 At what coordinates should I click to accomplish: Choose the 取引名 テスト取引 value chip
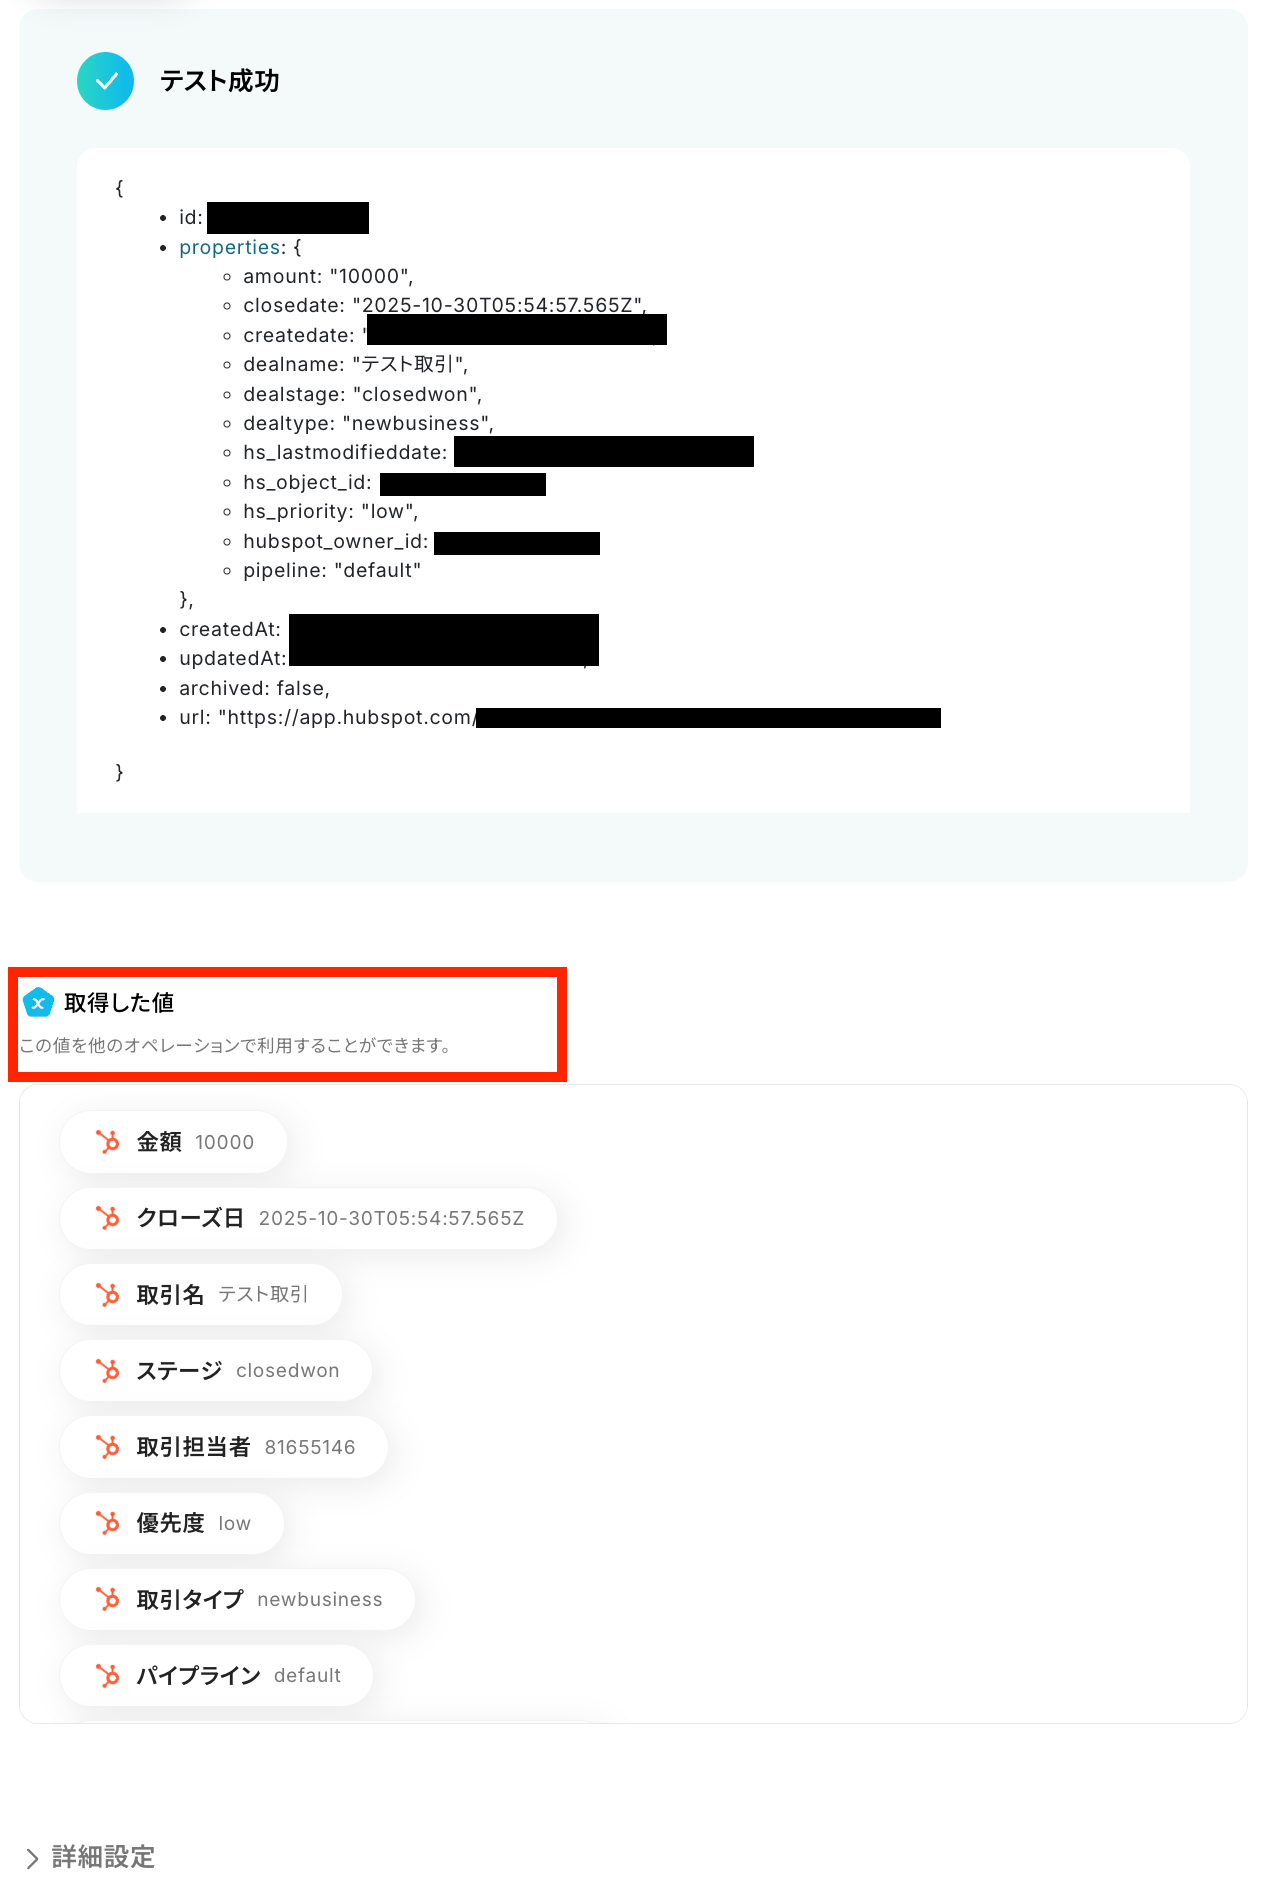pos(201,1294)
